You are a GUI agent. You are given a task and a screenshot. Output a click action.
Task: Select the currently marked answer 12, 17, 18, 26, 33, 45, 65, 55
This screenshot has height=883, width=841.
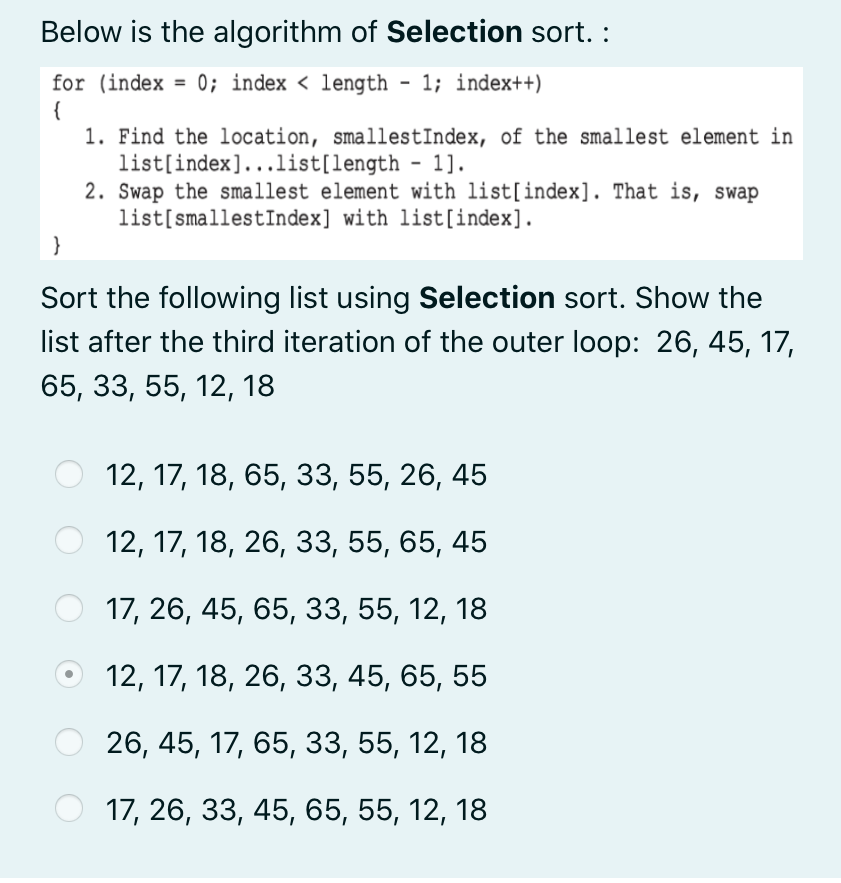[x=293, y=675]
